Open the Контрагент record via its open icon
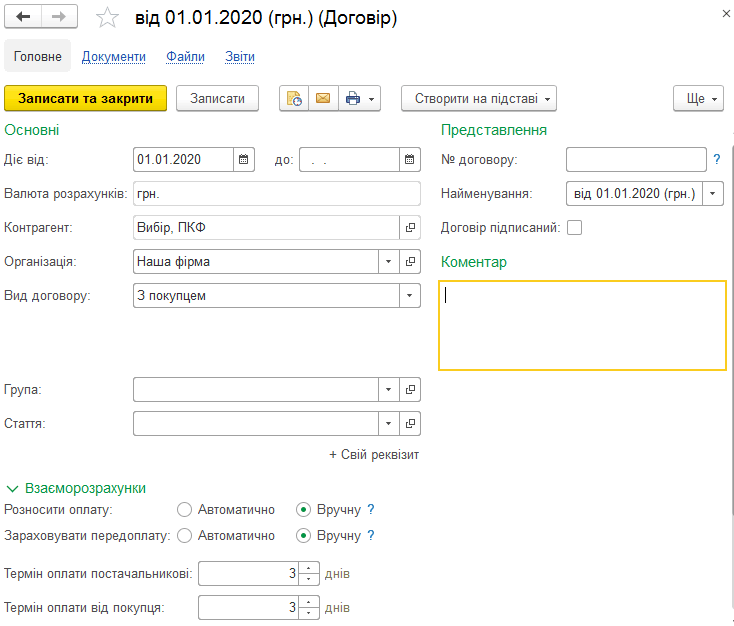The image size is (734, 626). tap(410, 228)
